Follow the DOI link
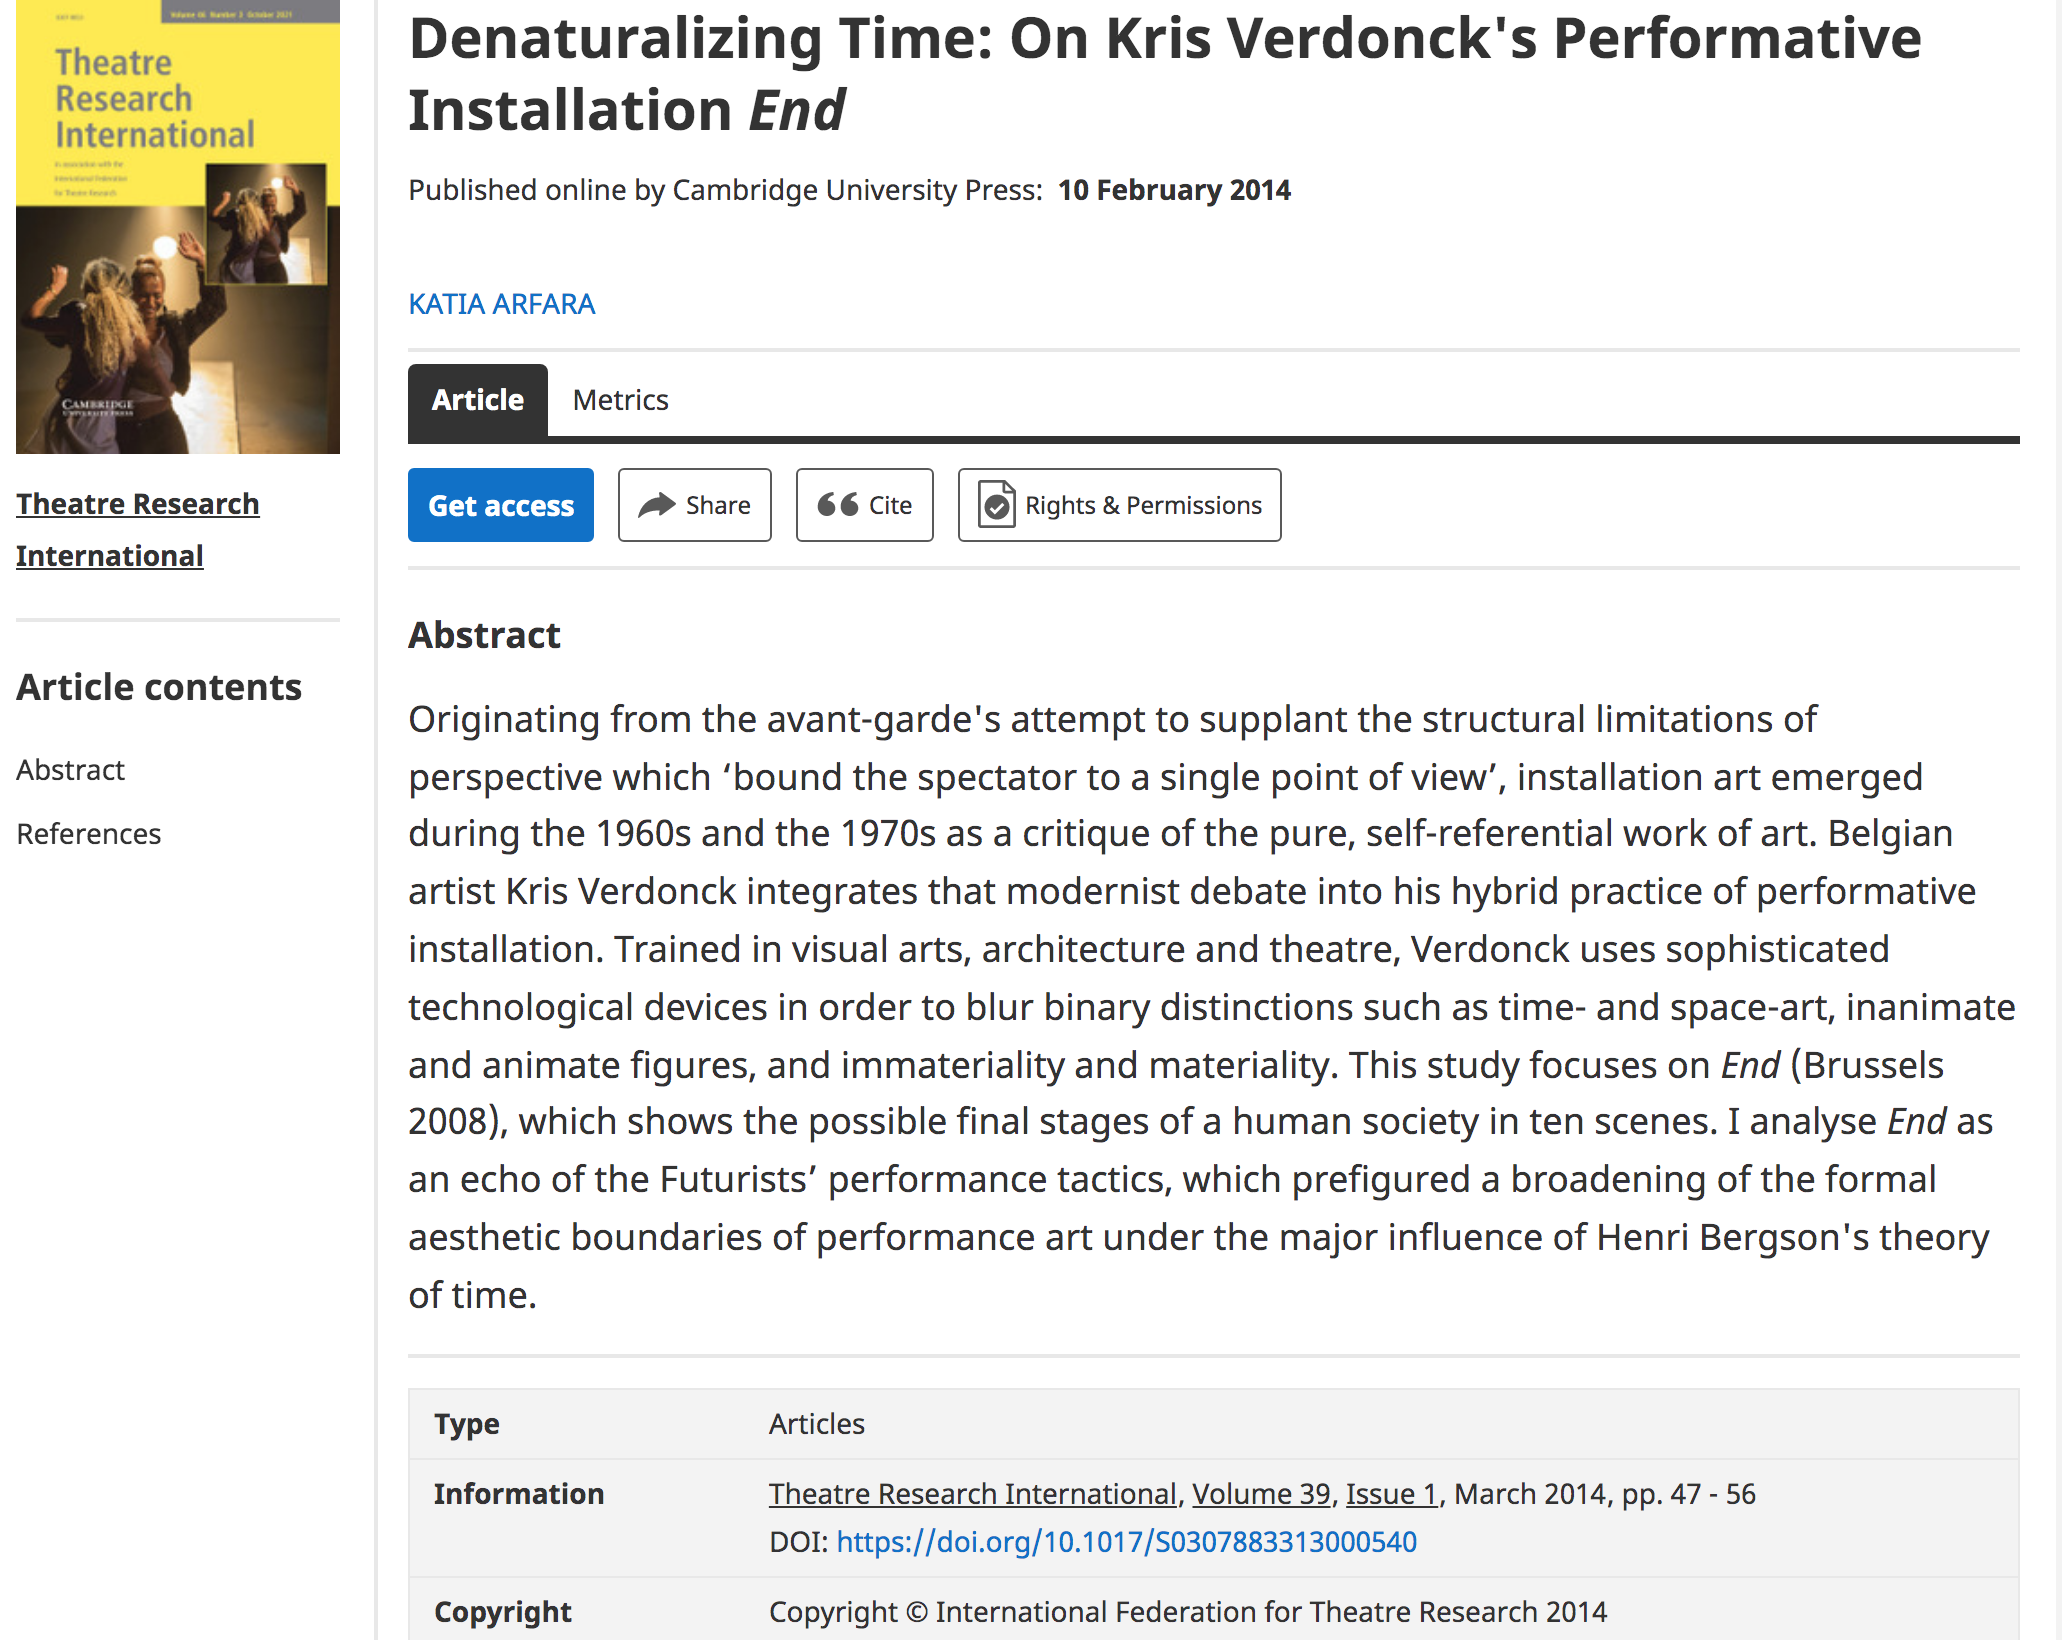 [x=1126, y=1542]
